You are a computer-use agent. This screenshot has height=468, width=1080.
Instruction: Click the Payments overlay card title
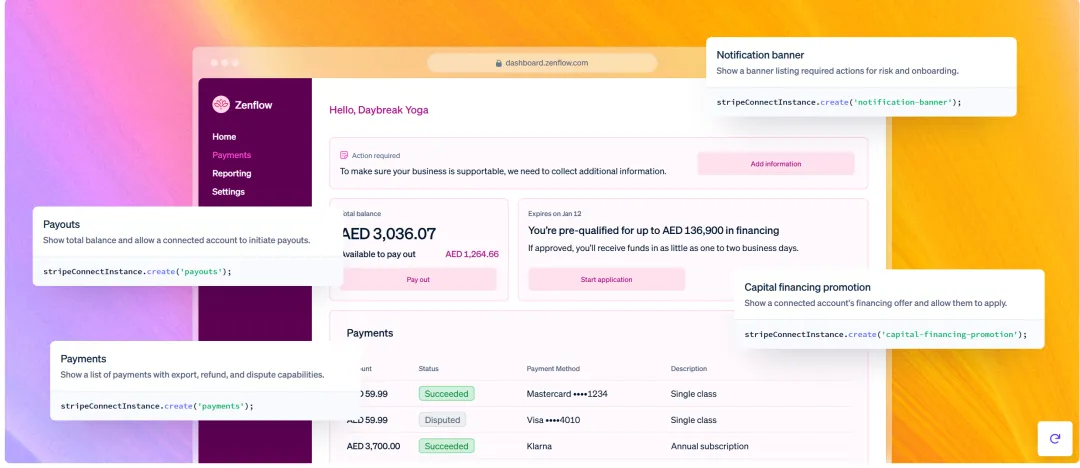pyautogui.click(x=83, y=358)
